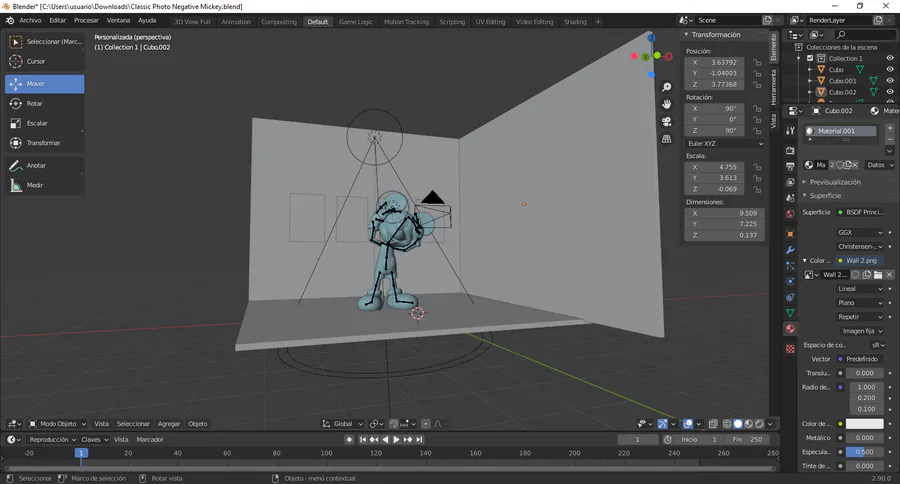This screenshot has width=900, height=484.
Task: Switch to the UV Editing workspace tab
Action: coord(490,22)
